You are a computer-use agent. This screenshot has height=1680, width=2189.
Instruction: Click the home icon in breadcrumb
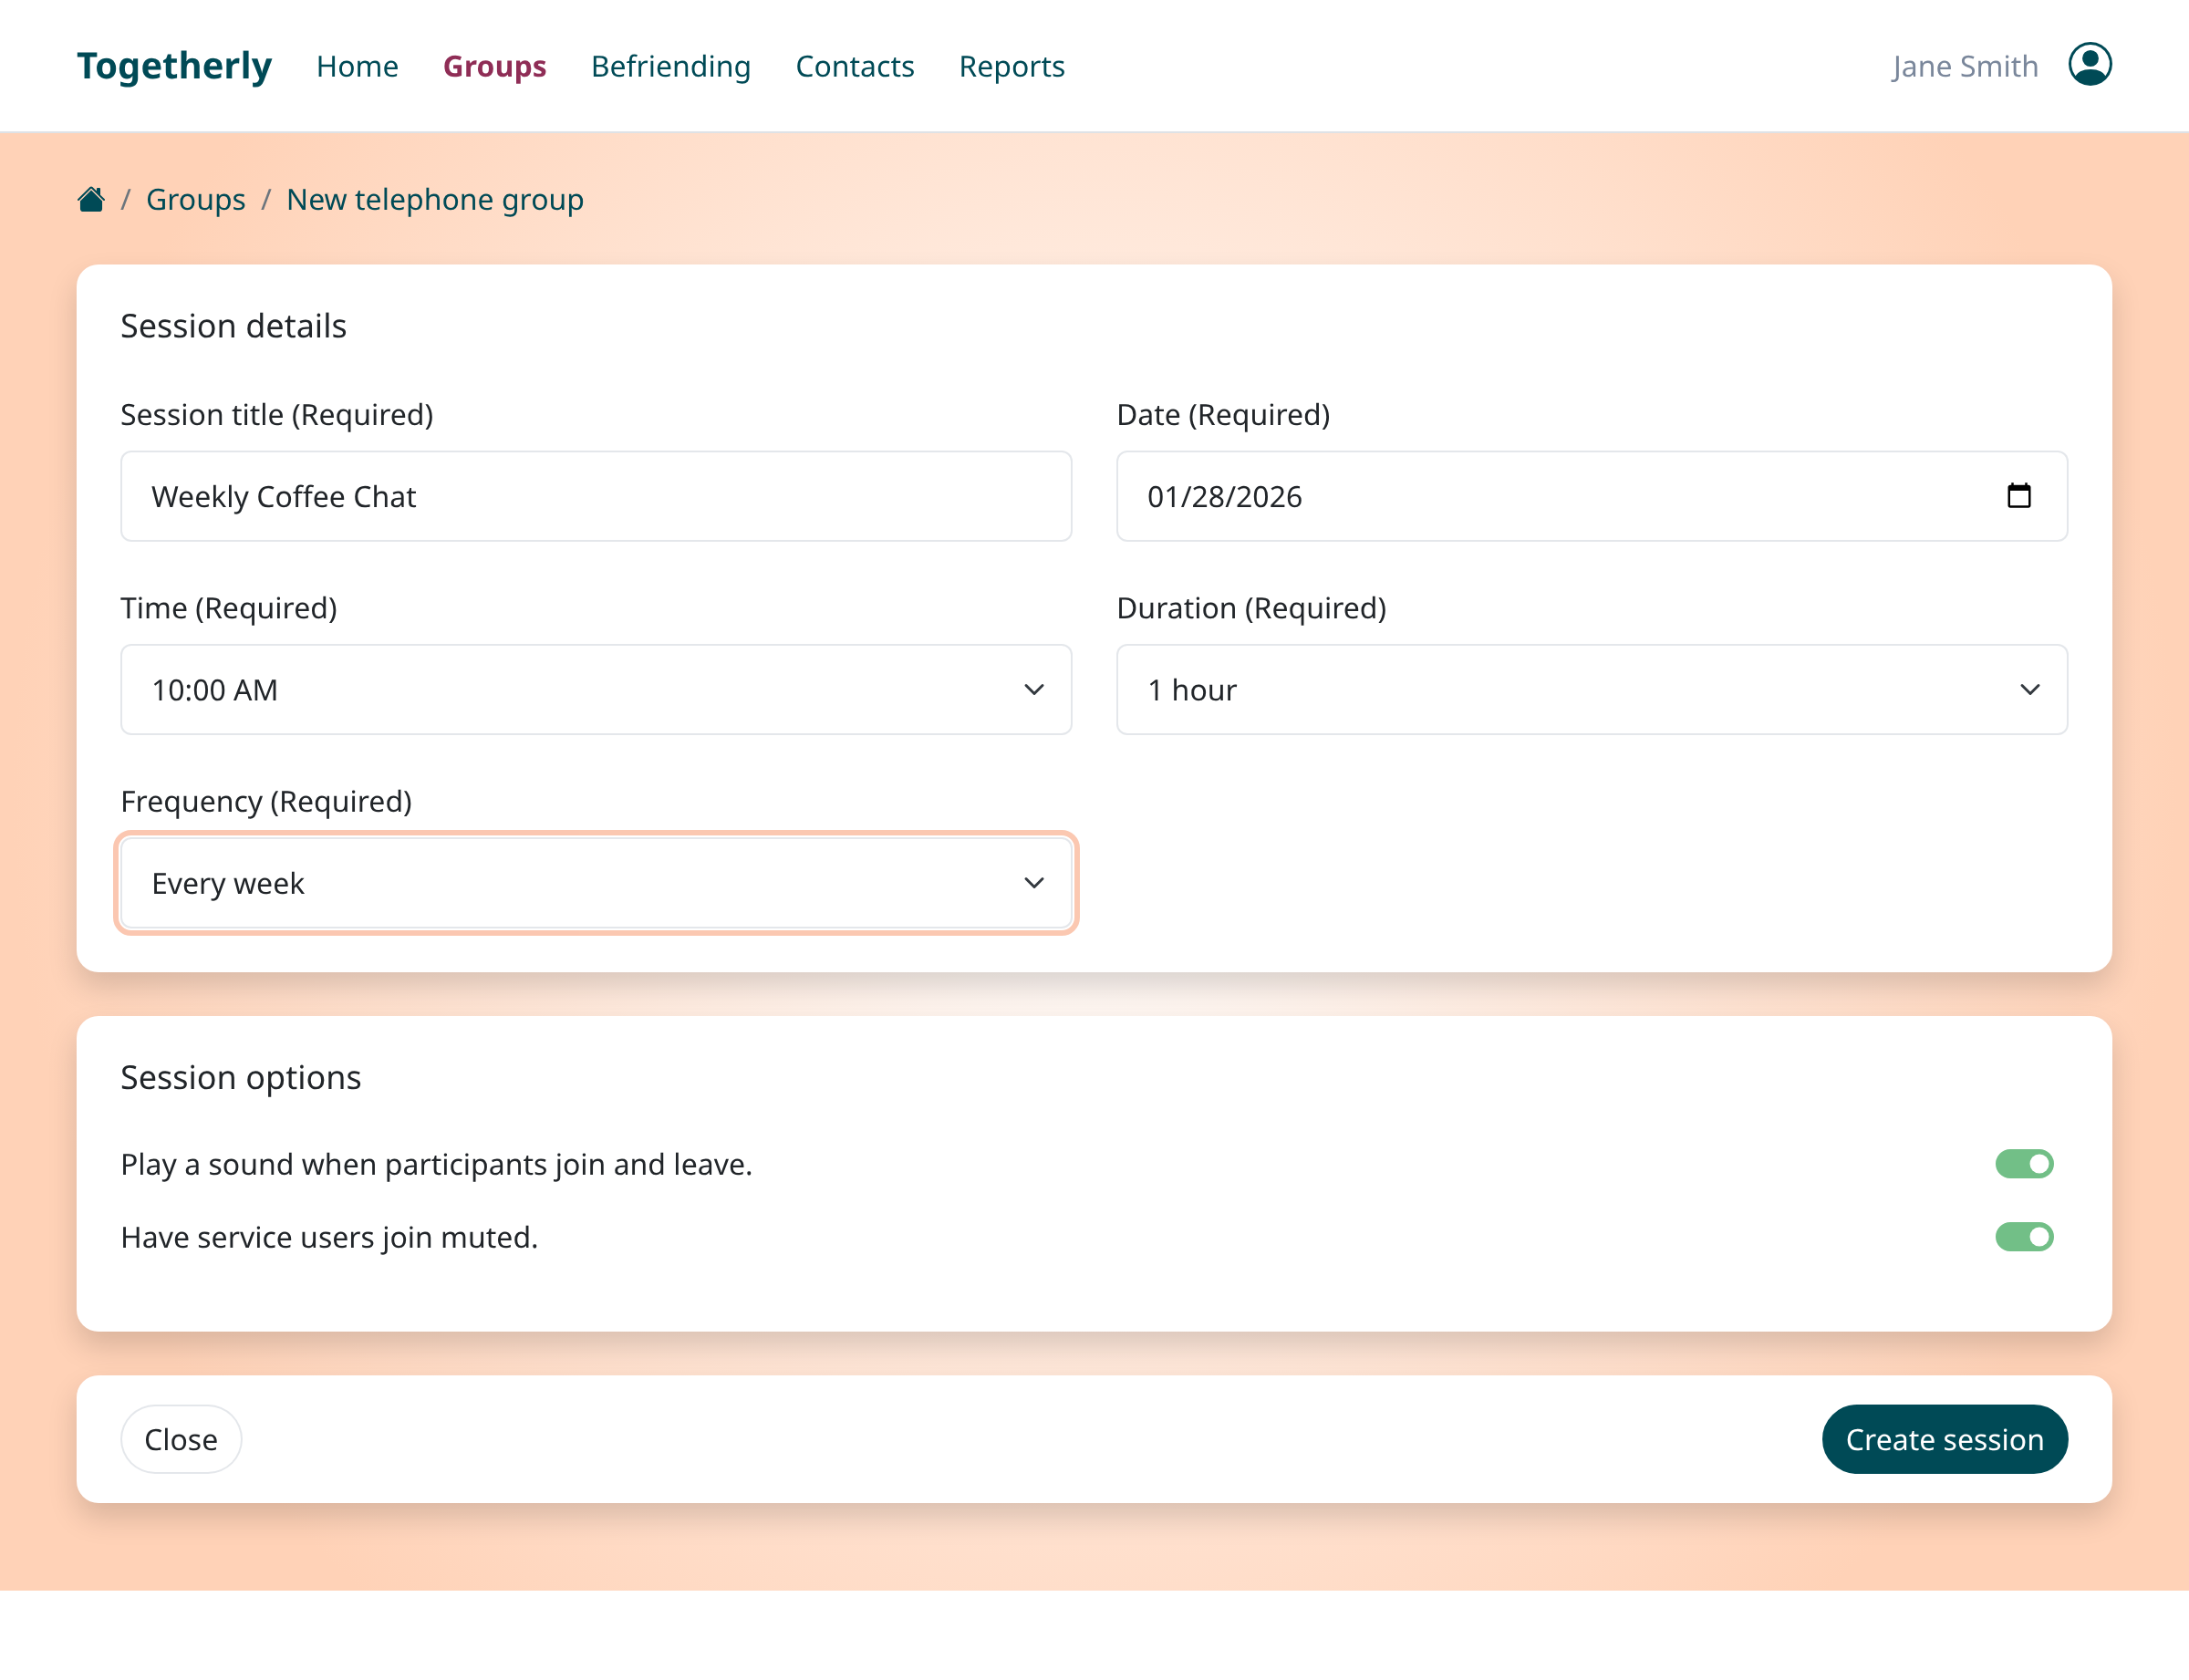point(91,200)
